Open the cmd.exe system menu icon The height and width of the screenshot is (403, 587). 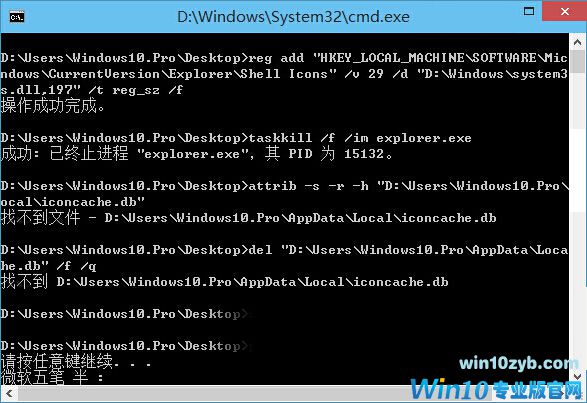[17, 17]
